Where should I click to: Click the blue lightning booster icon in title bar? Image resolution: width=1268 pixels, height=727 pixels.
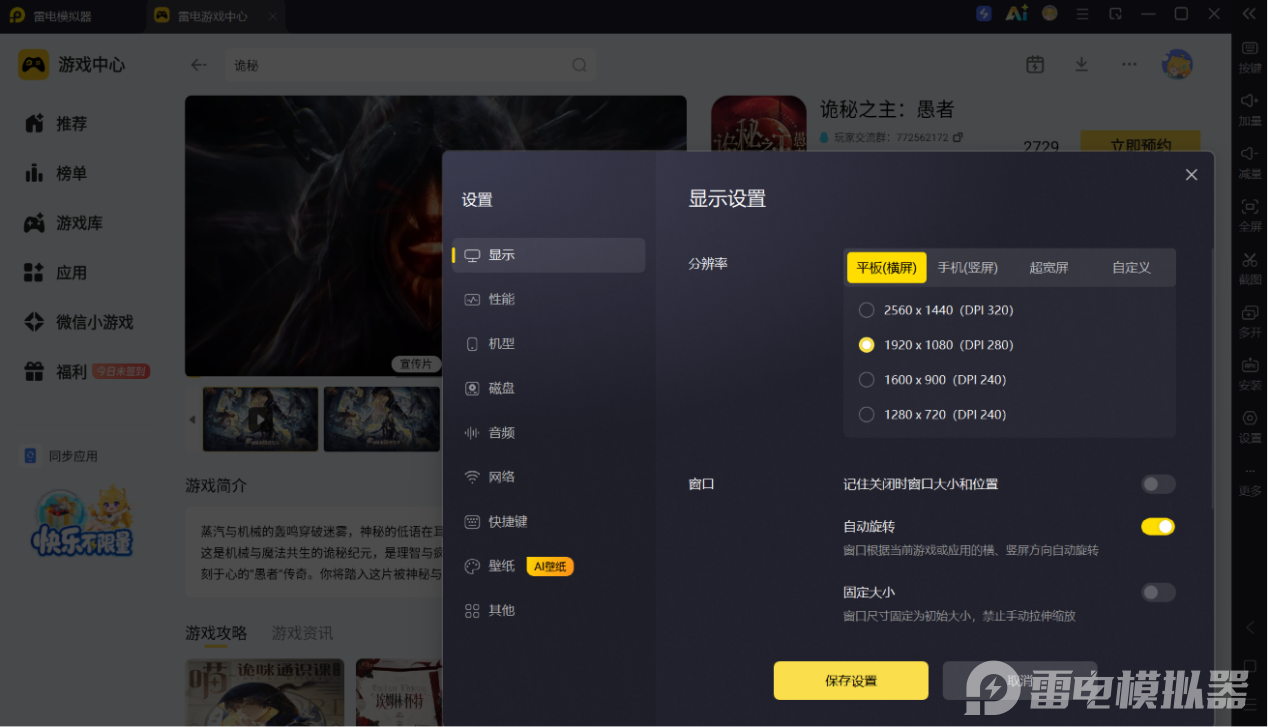tap(984, 13)
